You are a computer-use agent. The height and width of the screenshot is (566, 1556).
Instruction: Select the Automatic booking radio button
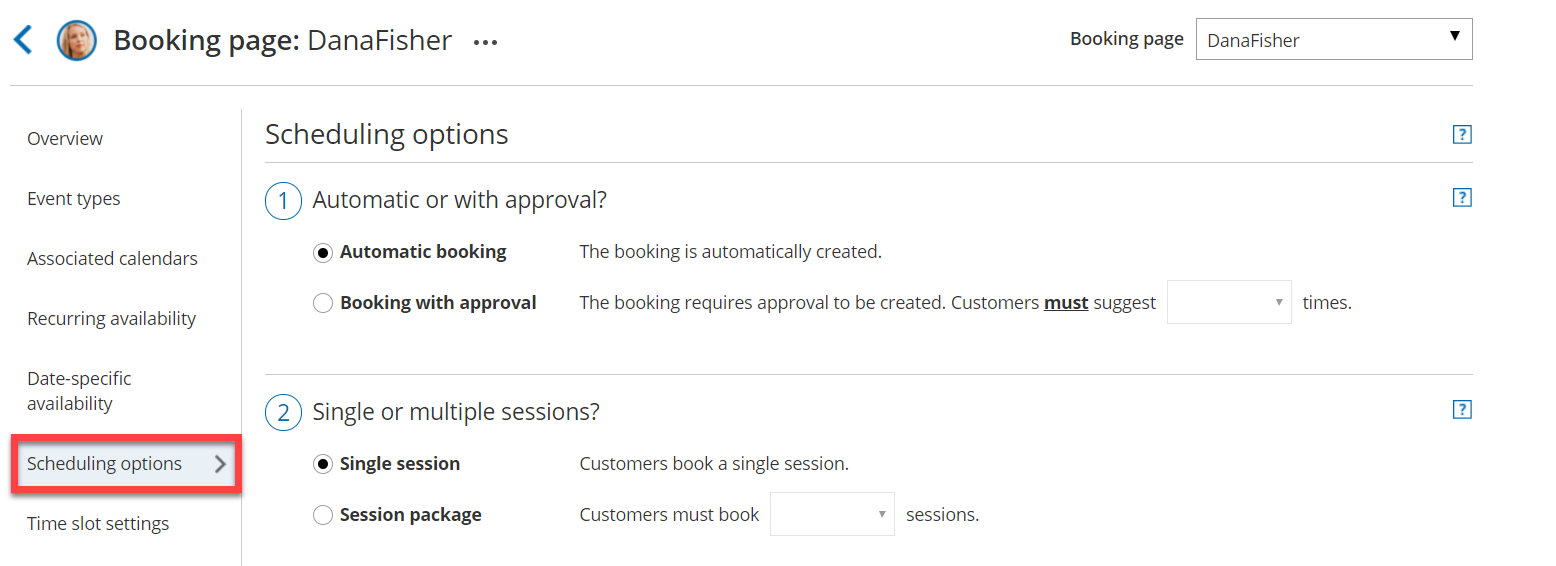pos(323,253)
